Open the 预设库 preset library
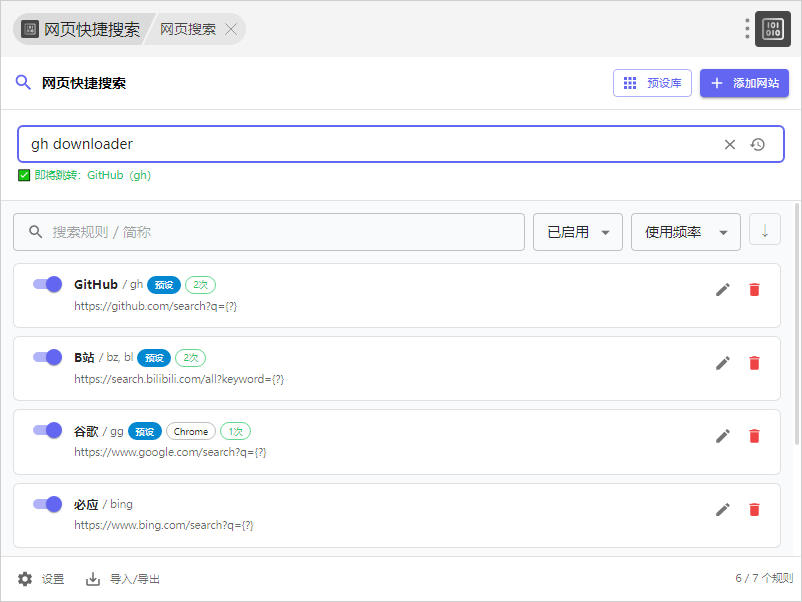The width and height of the screenshot is (802, 602). pyautogui.click(x=652, y=83)
